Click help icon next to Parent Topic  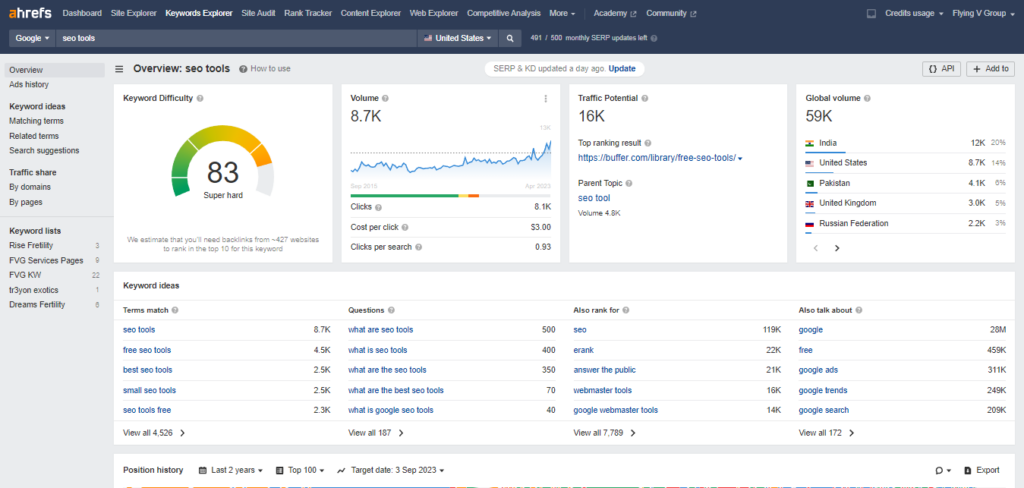(x=629, y=183)
